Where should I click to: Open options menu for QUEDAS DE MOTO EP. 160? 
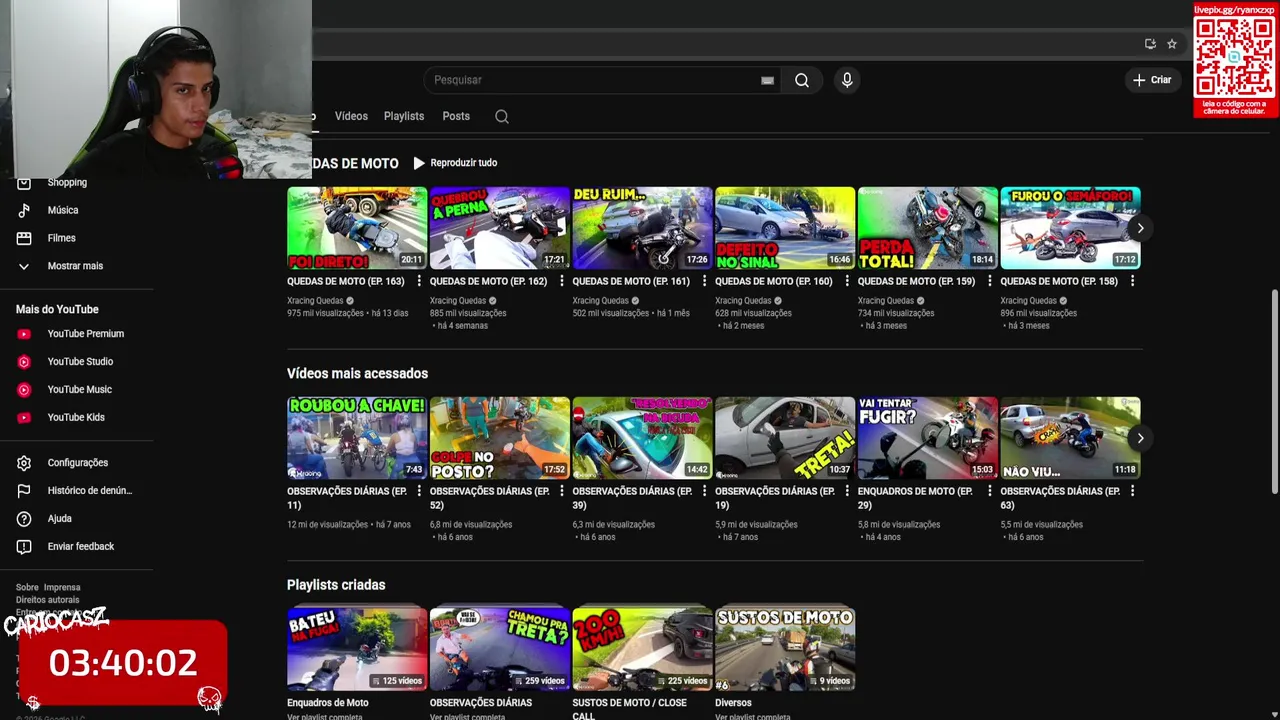pos(847,281)
